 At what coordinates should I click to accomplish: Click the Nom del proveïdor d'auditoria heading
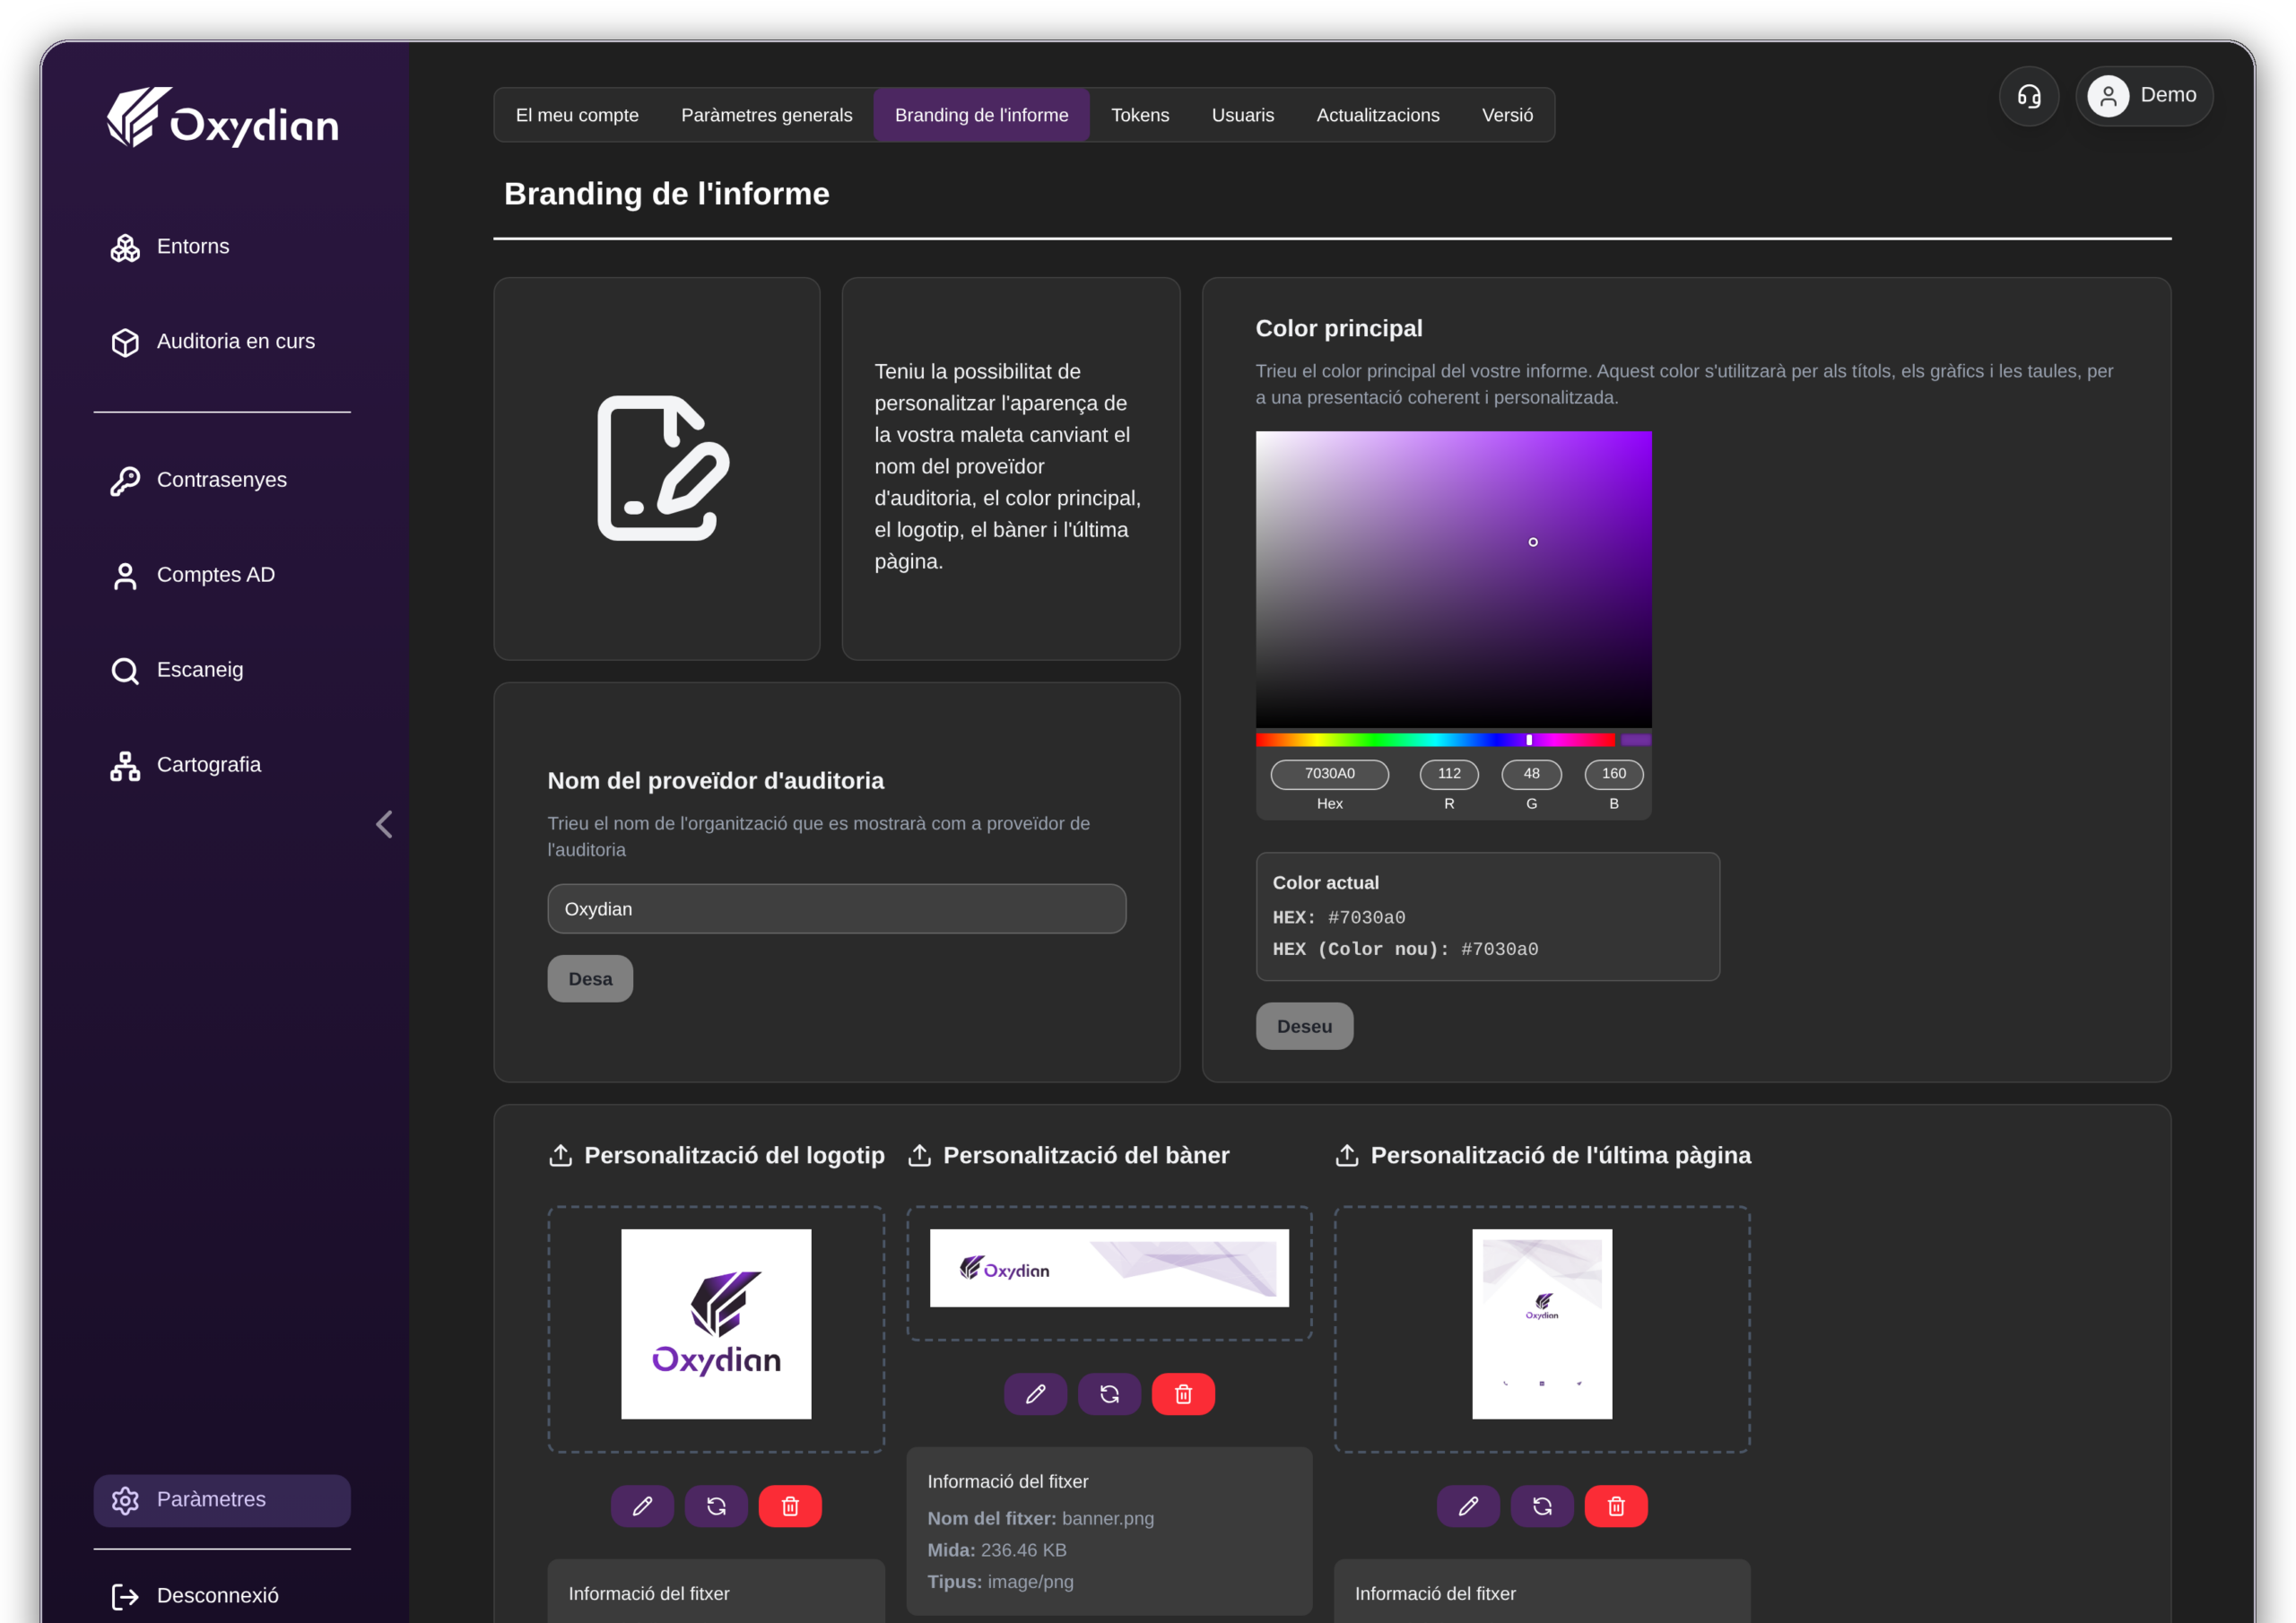pyautogui.click(x=716, y=781)
